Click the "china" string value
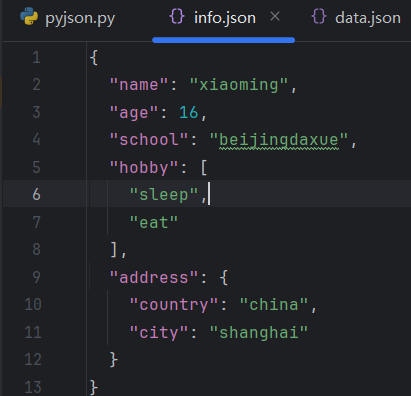The height and width of the screenshot is (396, 411). 274,305
